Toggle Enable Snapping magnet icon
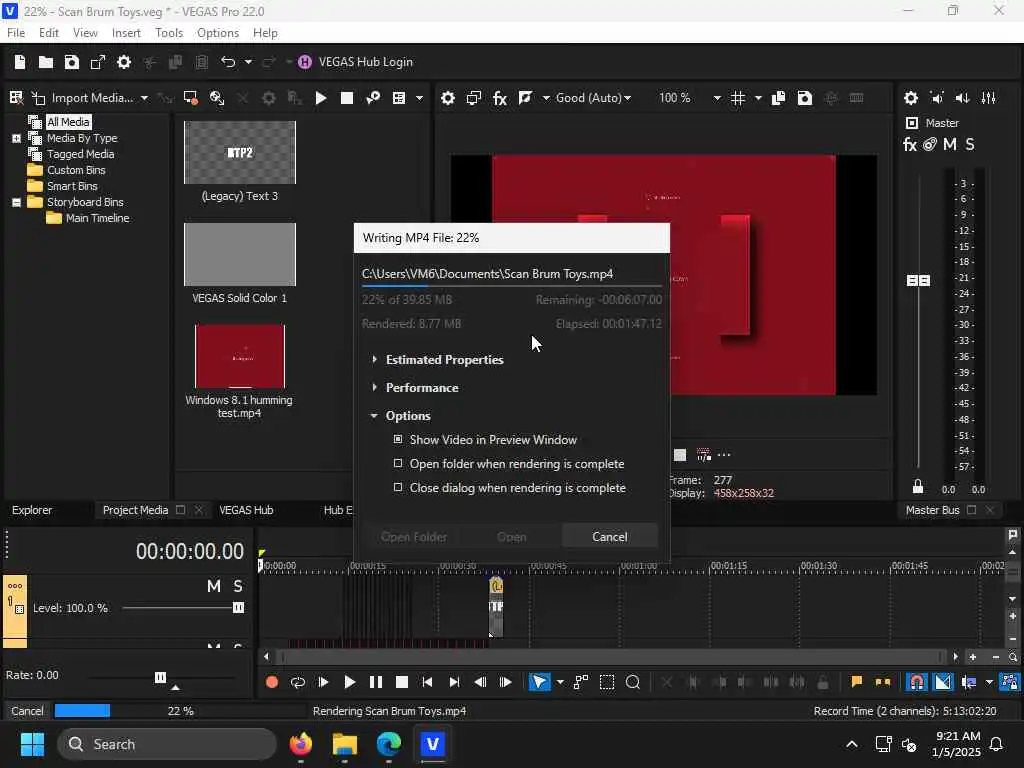The width and height of the screenshot is (1024, 768). (x=917, y=682)
